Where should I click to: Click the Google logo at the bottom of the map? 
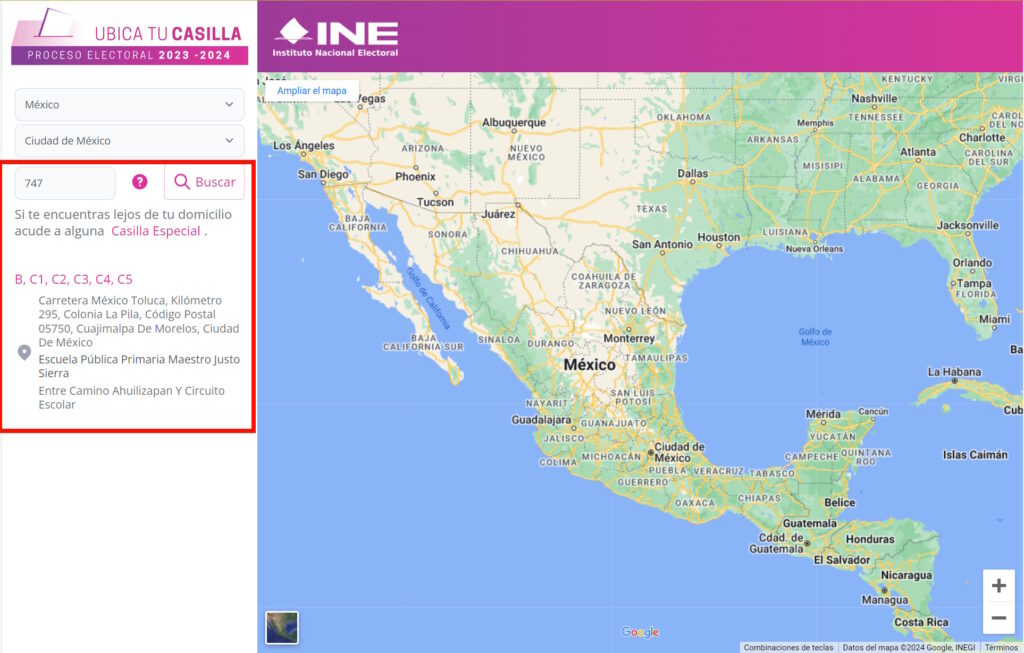pyautogui.click(x=640, y=631)
